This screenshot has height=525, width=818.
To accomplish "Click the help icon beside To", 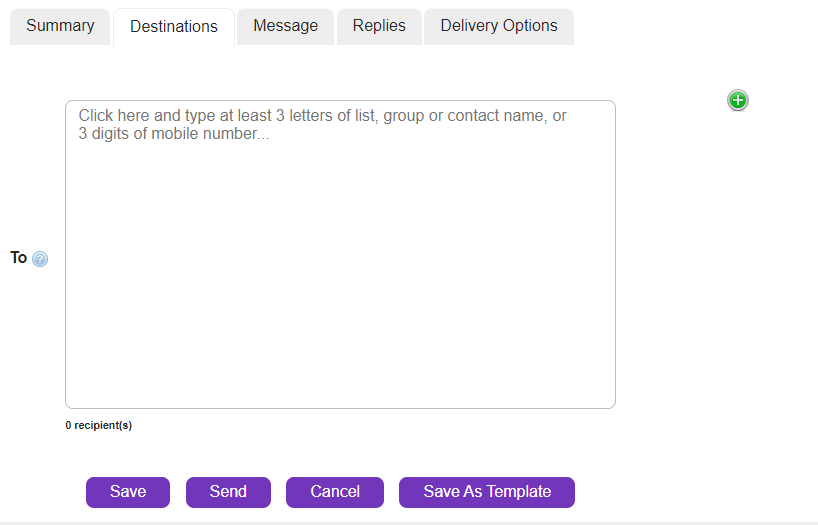I will tap(40, 259).
